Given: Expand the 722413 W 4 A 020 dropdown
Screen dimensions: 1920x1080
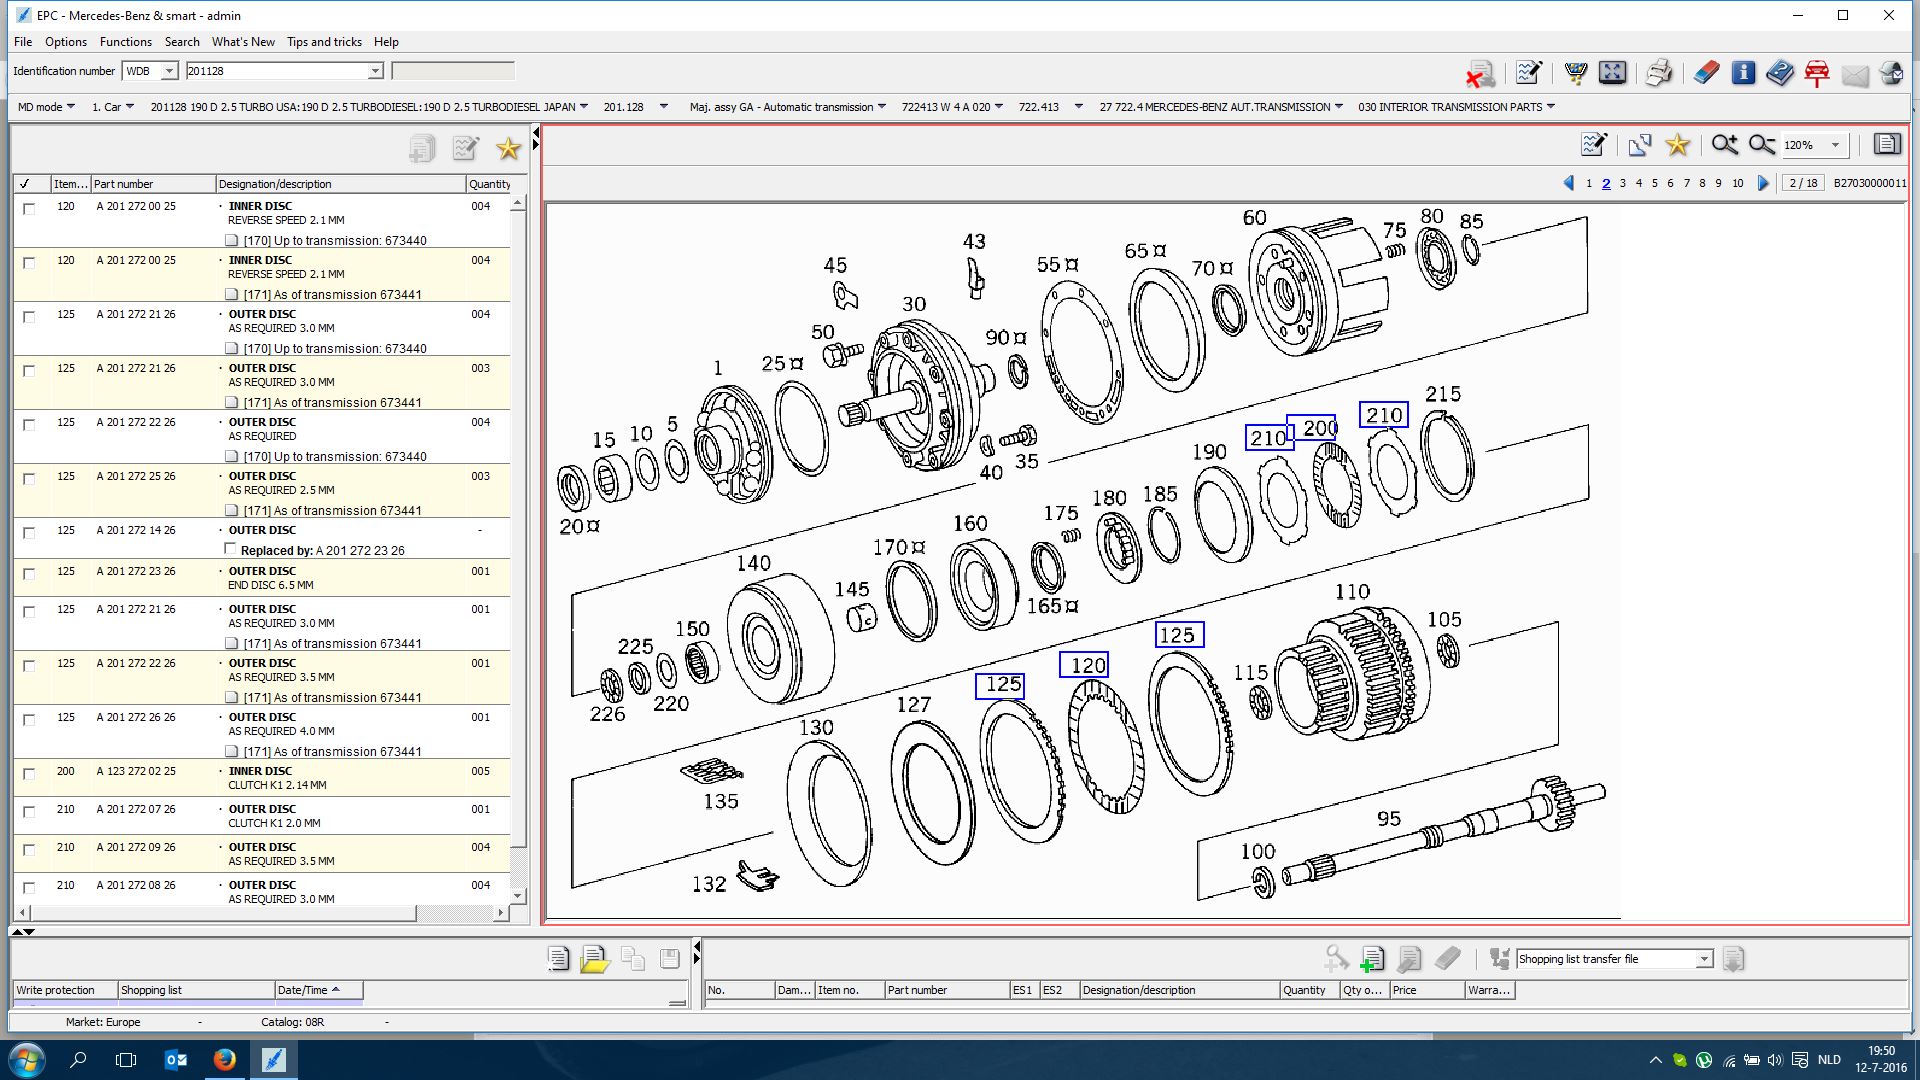Looking at the screenshot, I should pos(998,107).
